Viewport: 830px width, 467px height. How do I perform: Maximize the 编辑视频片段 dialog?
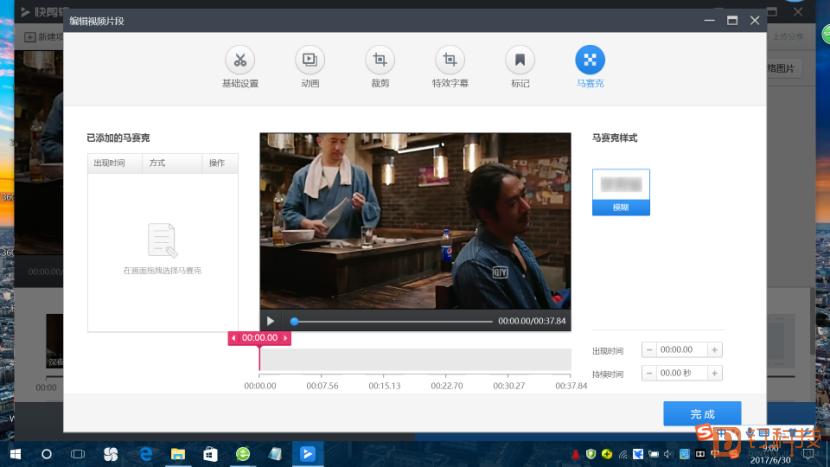(732, 21)
